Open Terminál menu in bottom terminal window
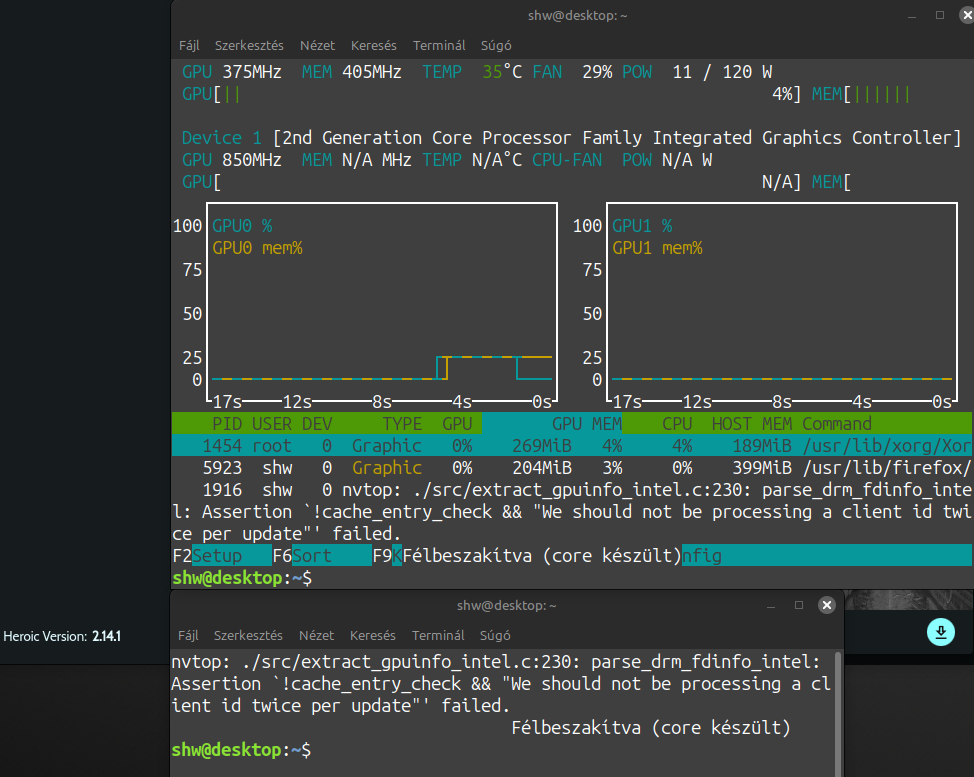Screen dimensions: 974x777 [438, 635]
